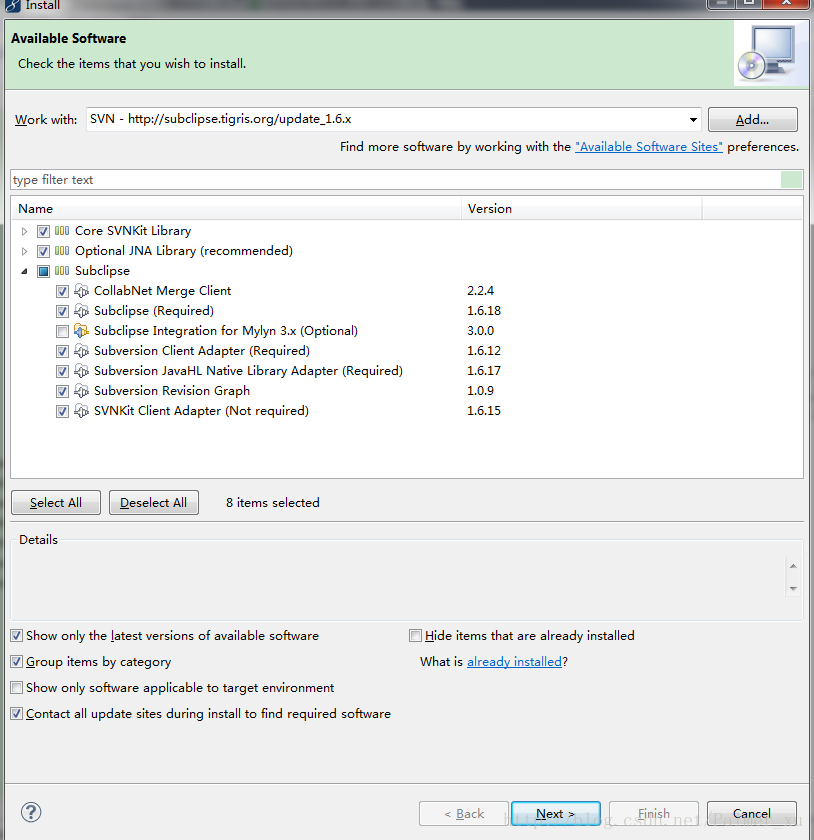Click the Eclipse Install window title icon
This screenshot has width=814, height=840.
click(13, 5)
